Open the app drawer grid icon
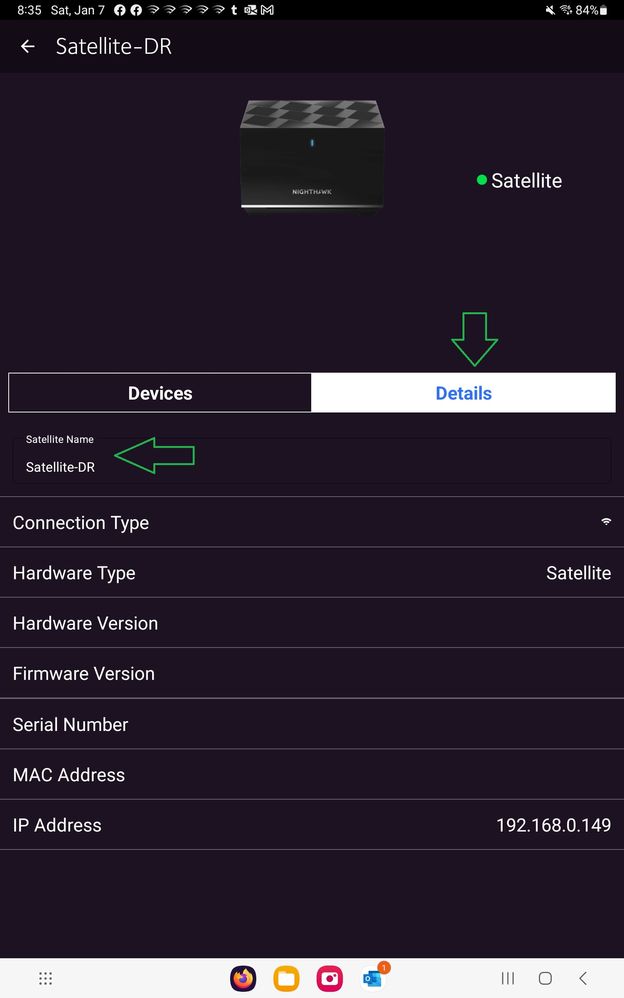This screenshot has width=624, height=998. [45, 978]
